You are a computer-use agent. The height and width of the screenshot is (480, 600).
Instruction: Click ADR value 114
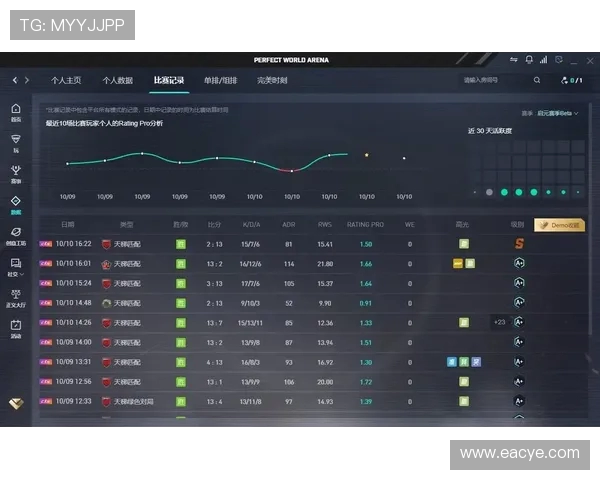click(289, 264)
